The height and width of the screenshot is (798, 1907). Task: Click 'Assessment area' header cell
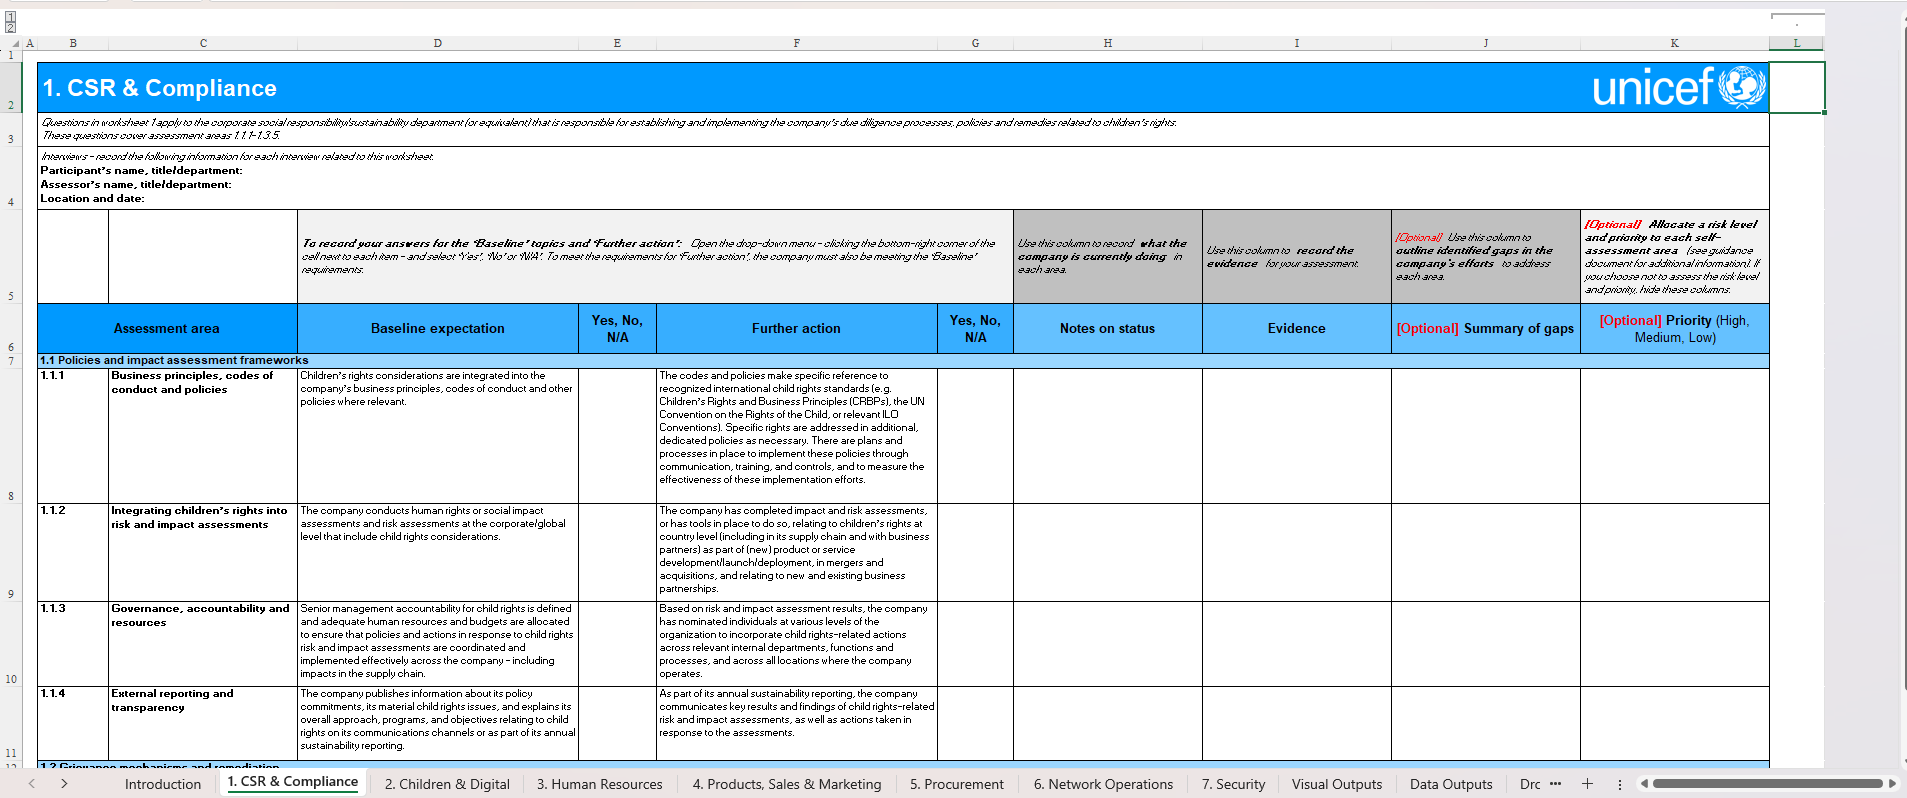click(x=167, y=328)
